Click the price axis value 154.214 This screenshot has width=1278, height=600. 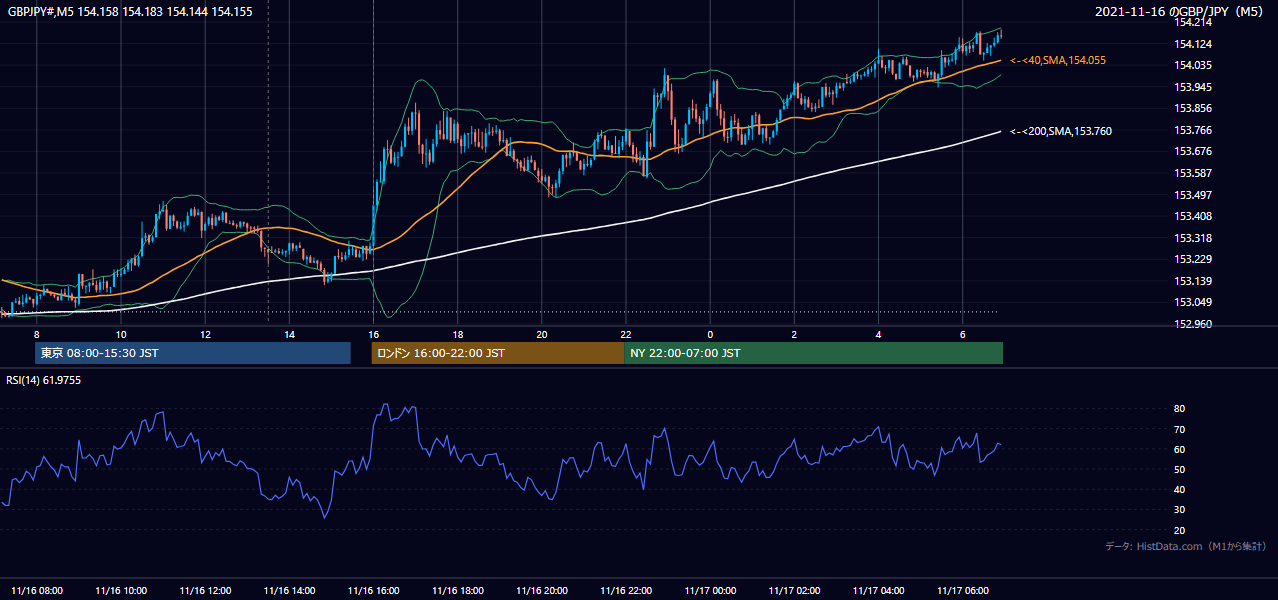point(1193,22)
